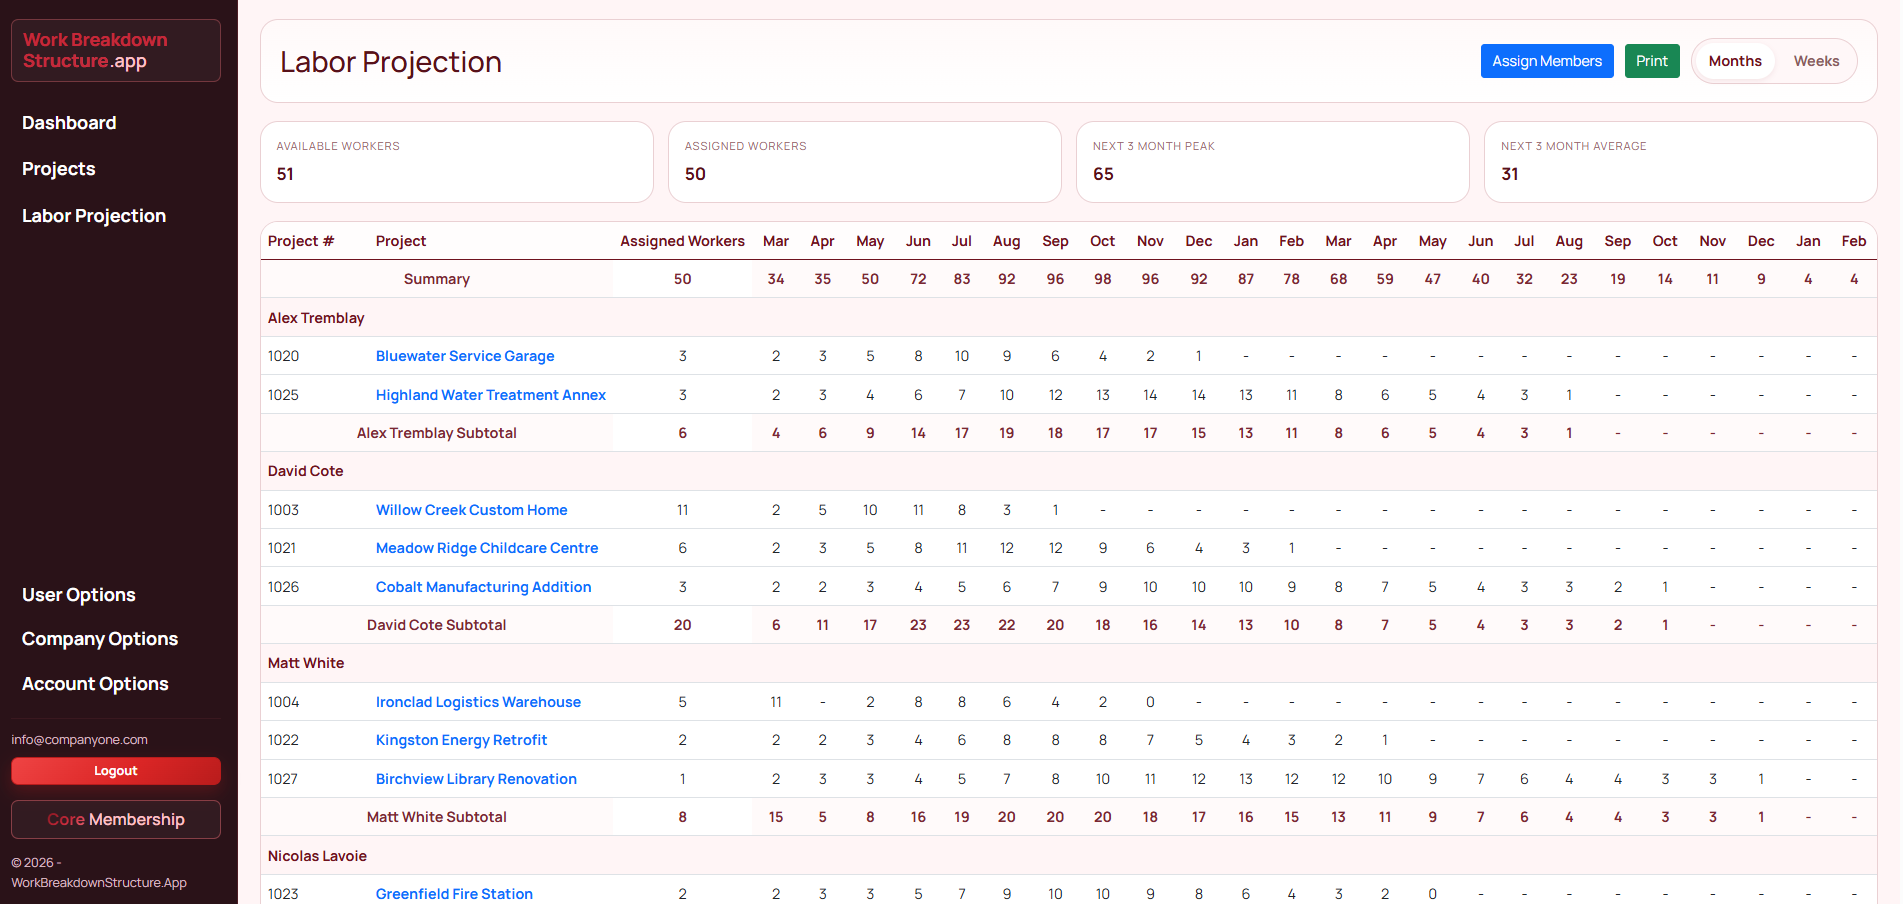Select the Months view toggle

pos(1734,61)
